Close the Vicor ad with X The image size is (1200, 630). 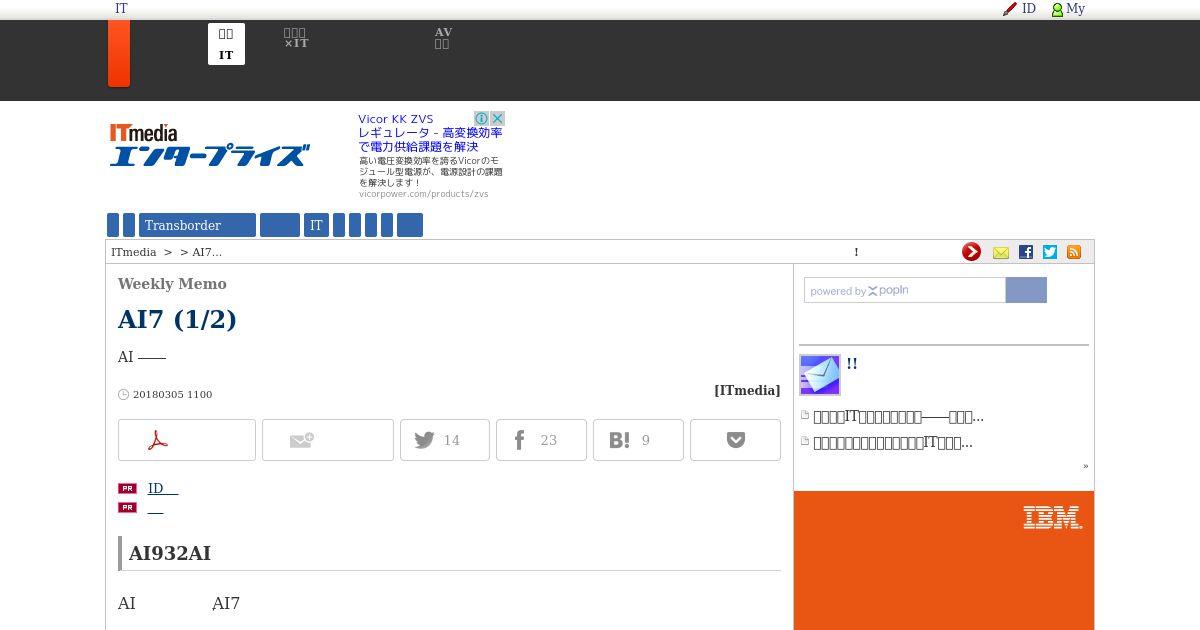click(497, 118)
